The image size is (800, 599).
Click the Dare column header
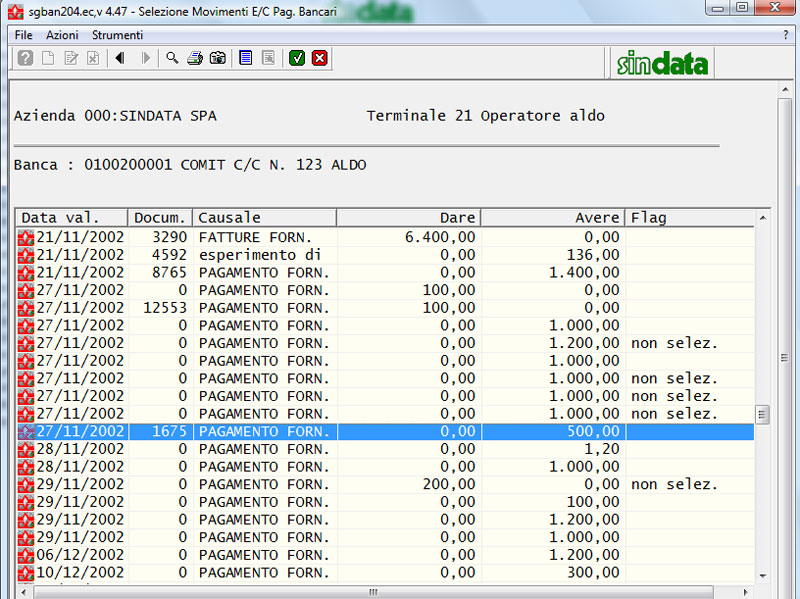click(x=409, y=218)
